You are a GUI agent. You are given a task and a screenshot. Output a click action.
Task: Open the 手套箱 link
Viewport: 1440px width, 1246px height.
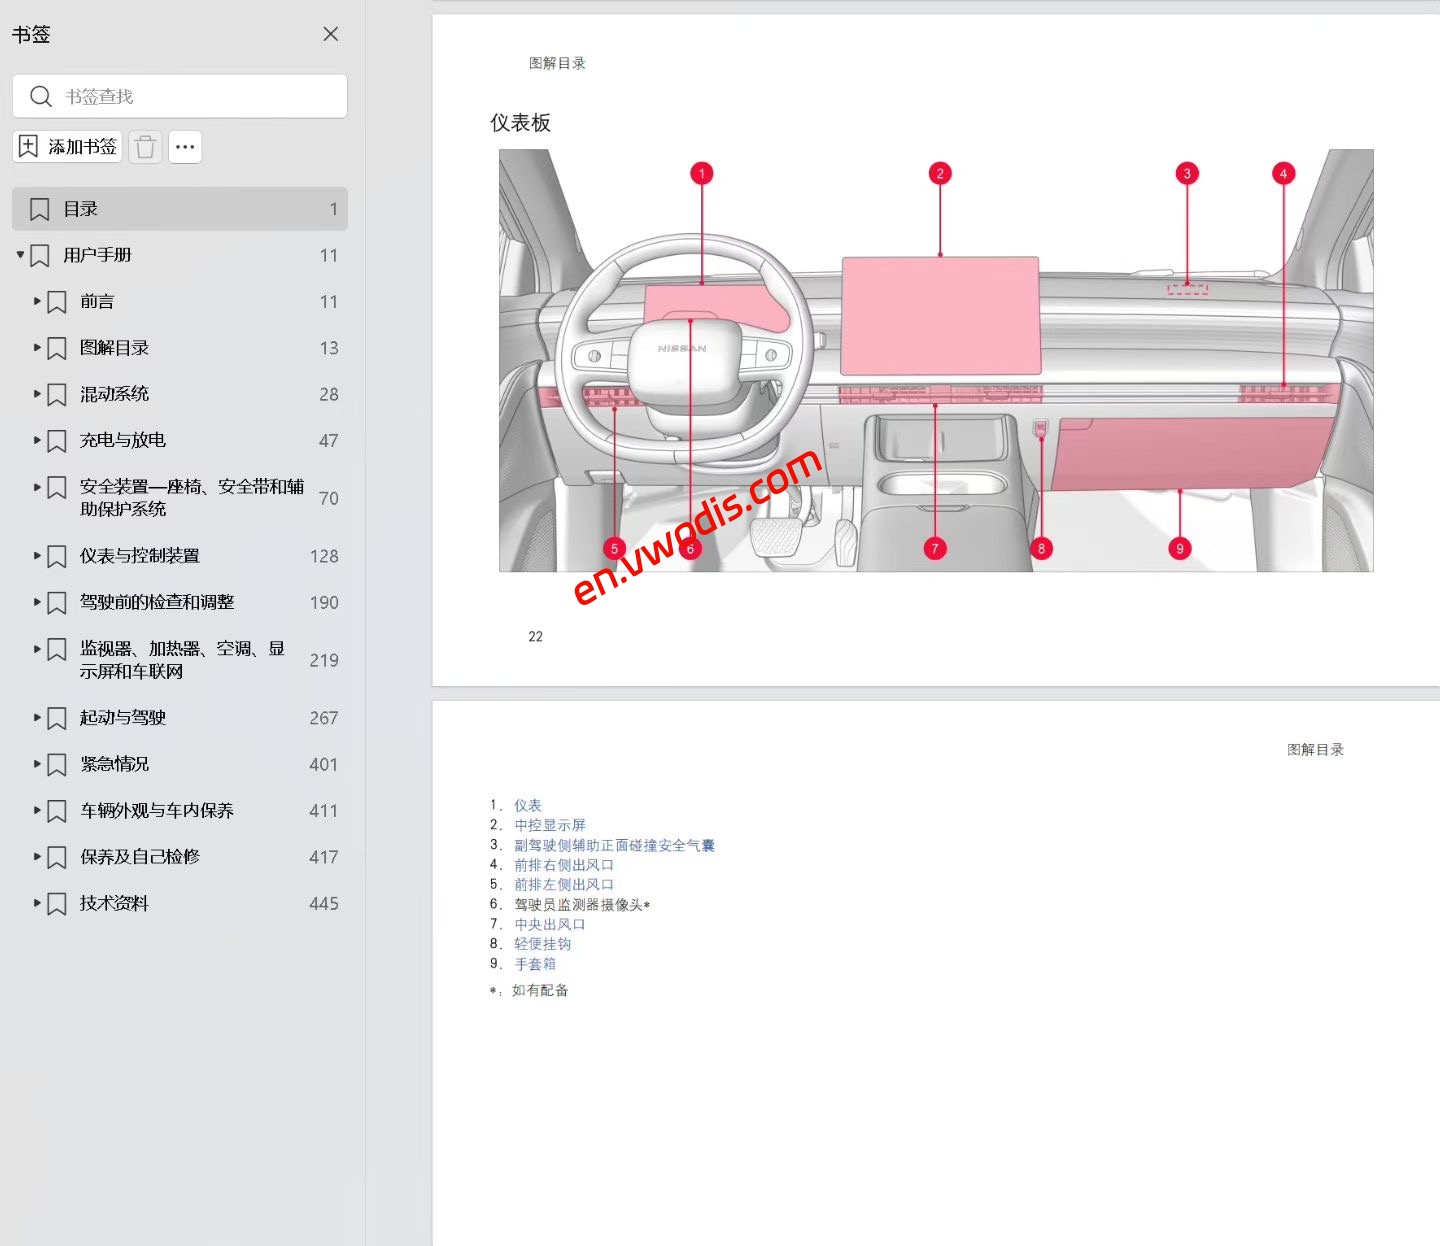click(x=536, y=964)
